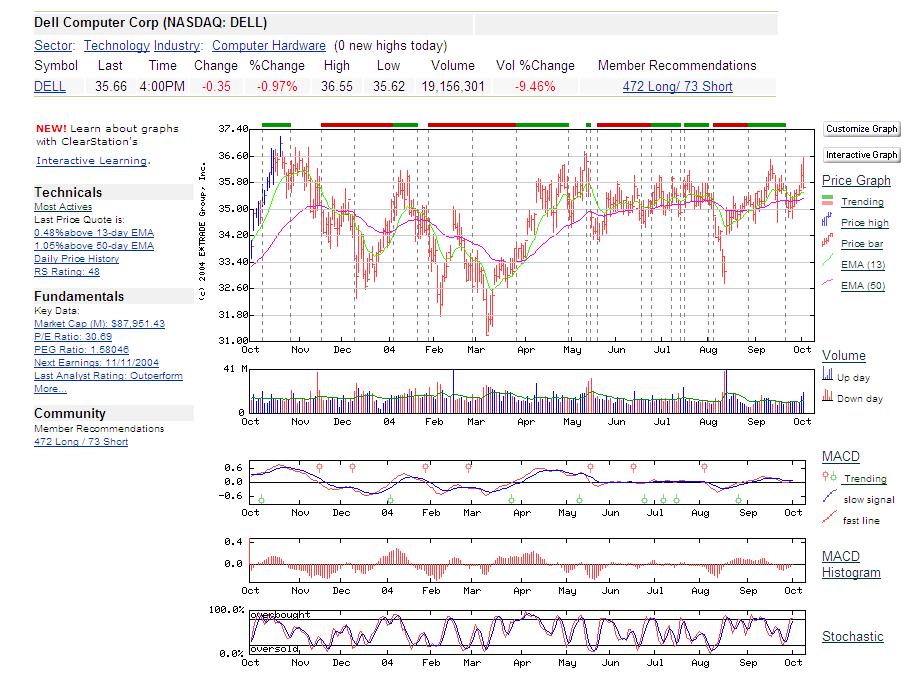Click the magenta EMA (50) line icon

click(827, 283)
